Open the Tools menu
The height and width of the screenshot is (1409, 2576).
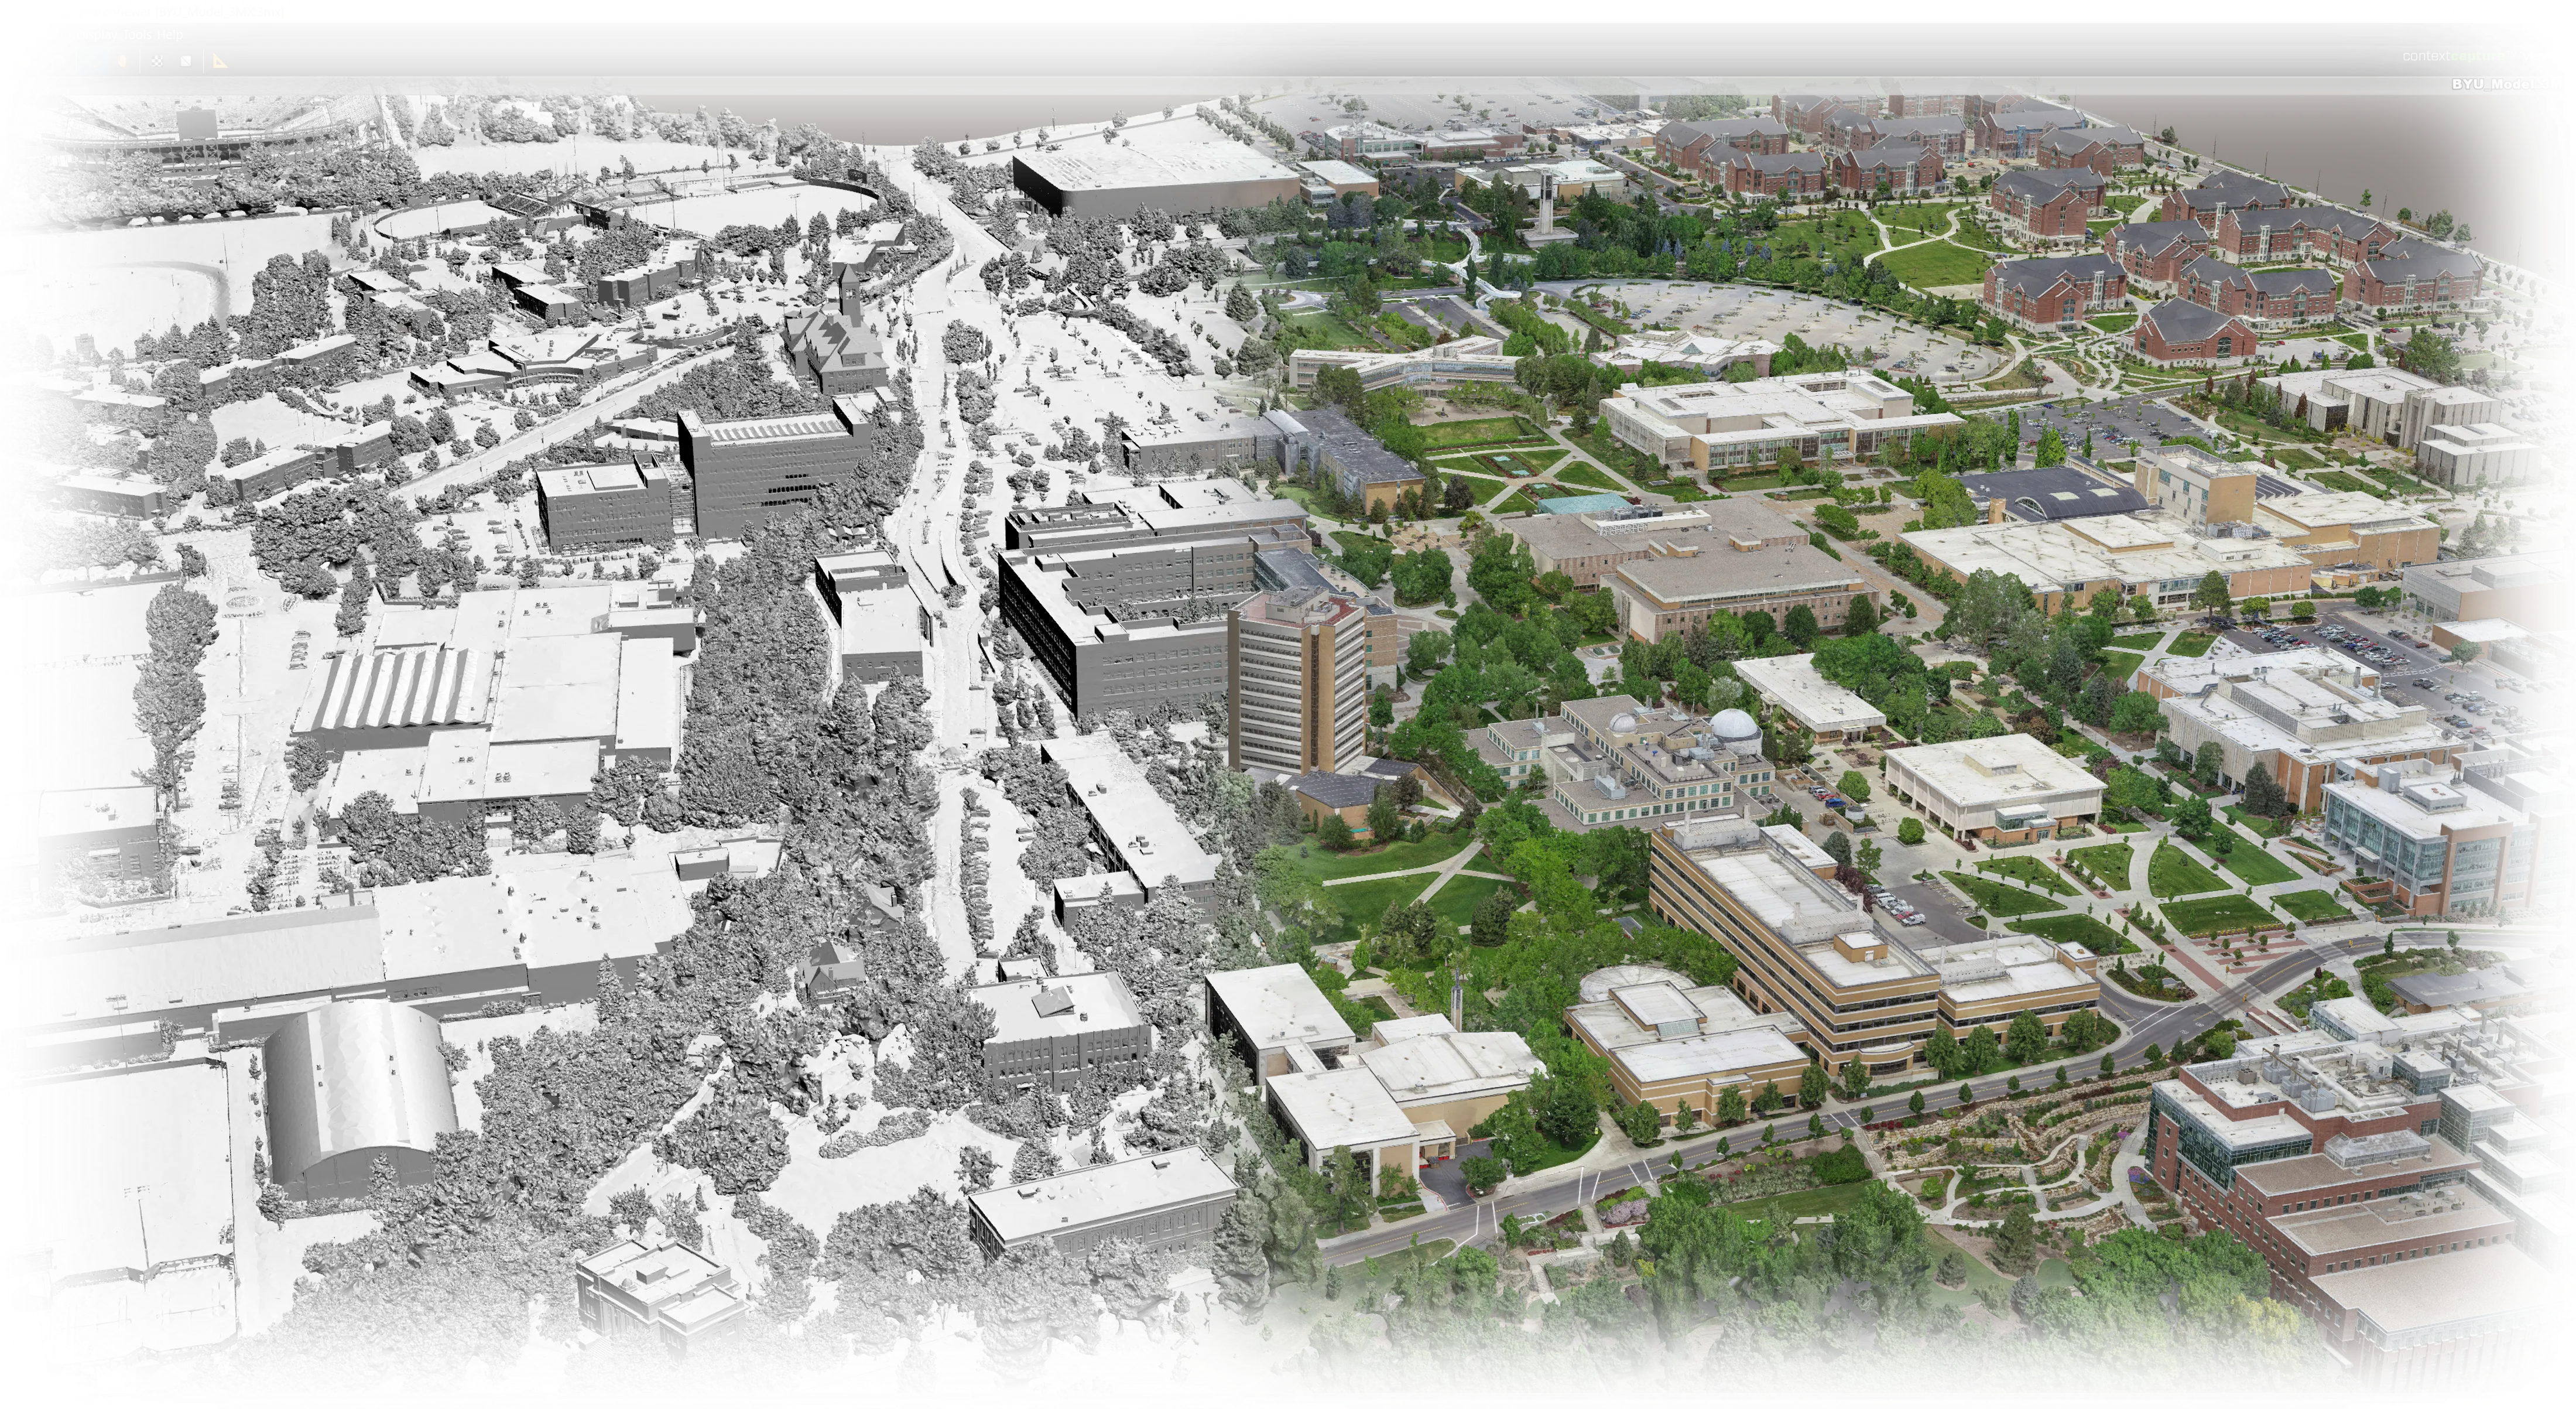point(138,35)
